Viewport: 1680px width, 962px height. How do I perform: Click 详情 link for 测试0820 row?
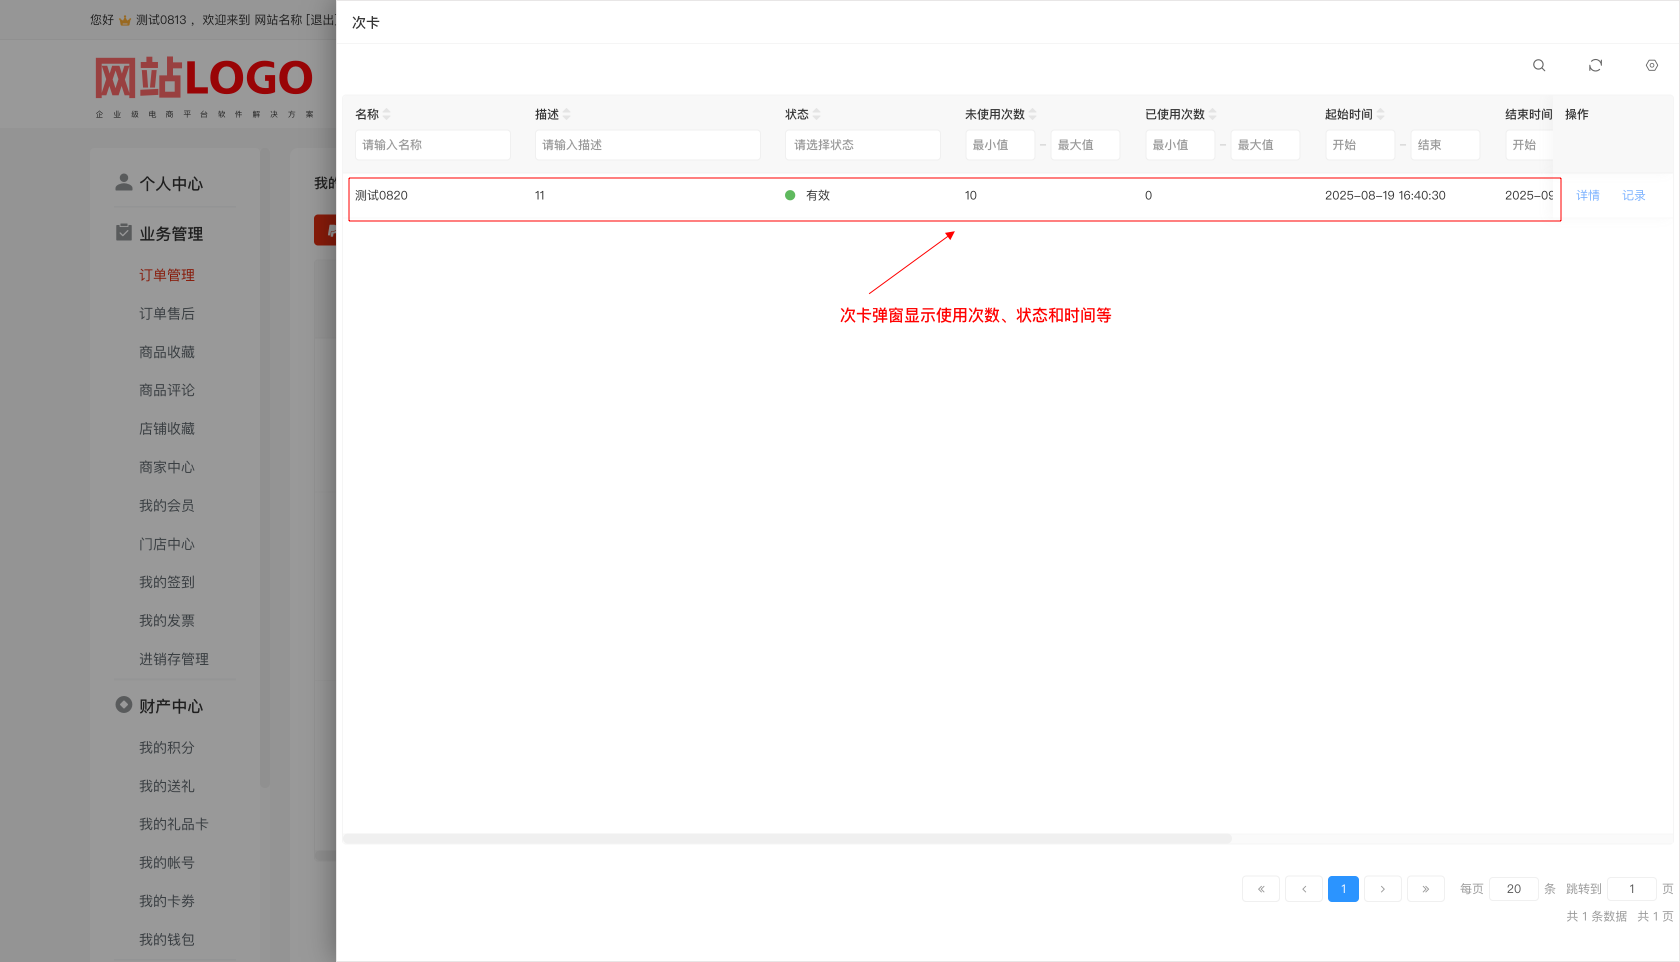click(x=1588, y=196)
